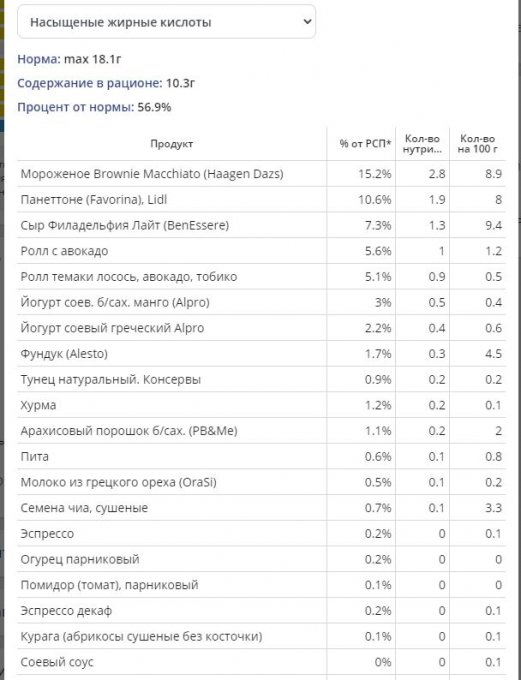
Task: Choose the Ролл с авокадо row
Action: point(261,251)
